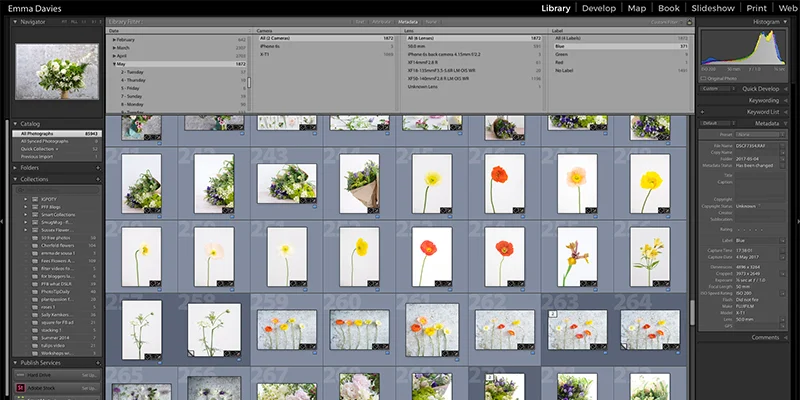The width and height of the screenshot is (800, 400).
Task: Click the Keyword List plus icon
Action: [703, 112]
